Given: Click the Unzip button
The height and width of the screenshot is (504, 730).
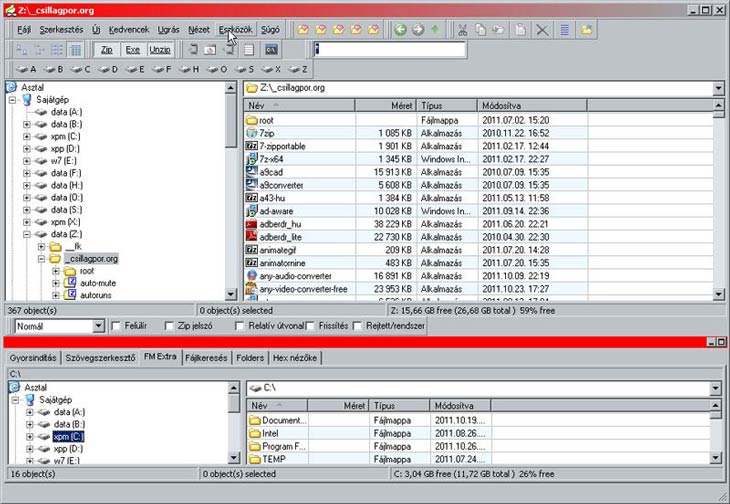Looking at the screenshot, I should pyautogui.click(x=160, y=49).
